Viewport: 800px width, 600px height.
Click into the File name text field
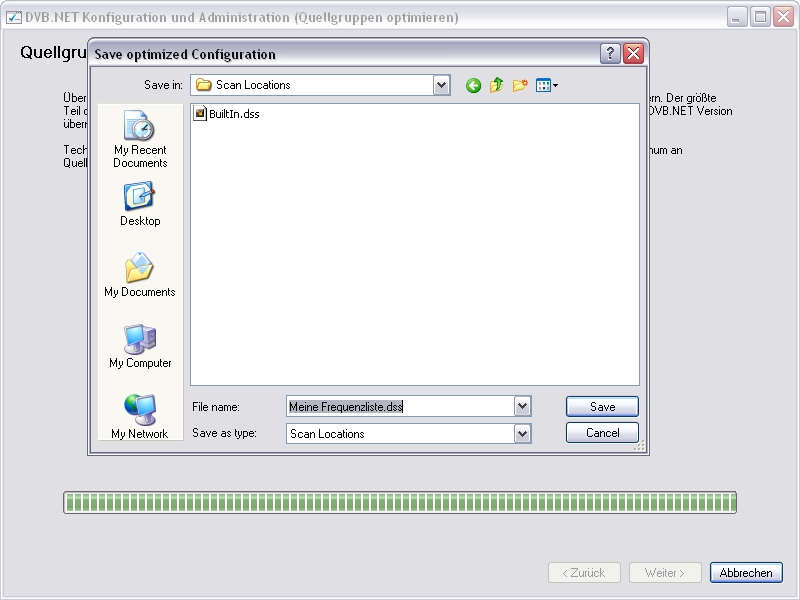pos(400,406)
